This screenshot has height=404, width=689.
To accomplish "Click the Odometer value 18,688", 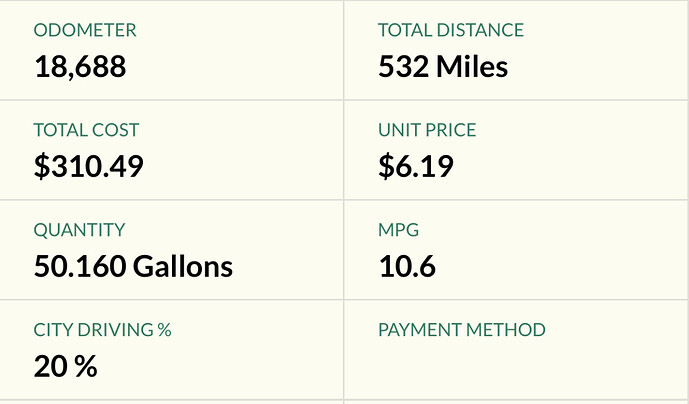I will 80,67.
